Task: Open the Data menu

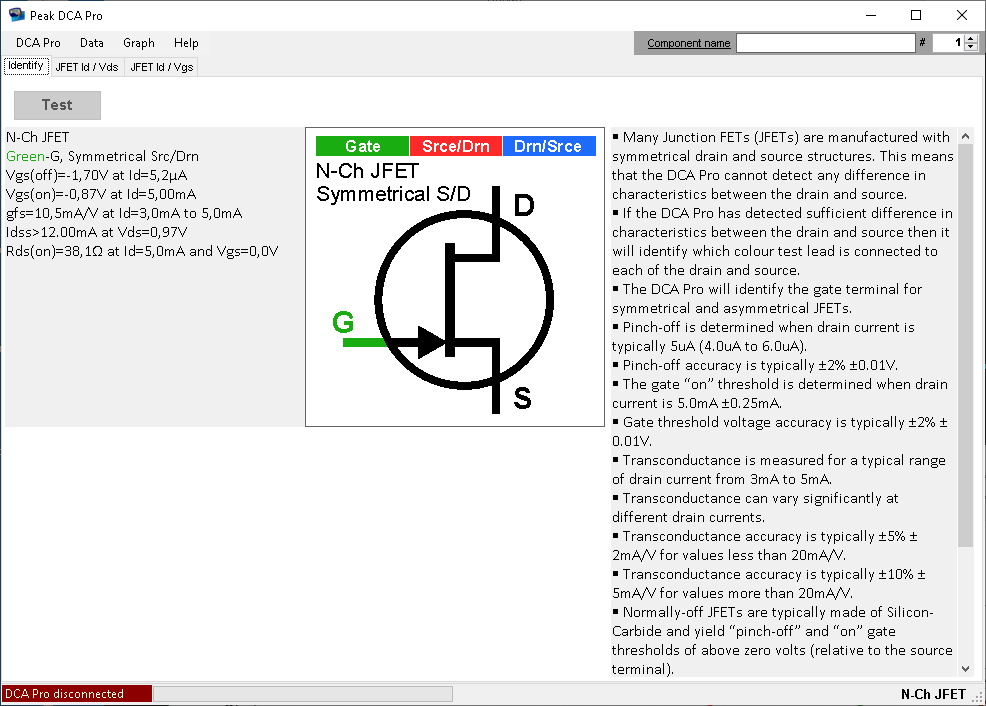Action: tap(92, 43)
